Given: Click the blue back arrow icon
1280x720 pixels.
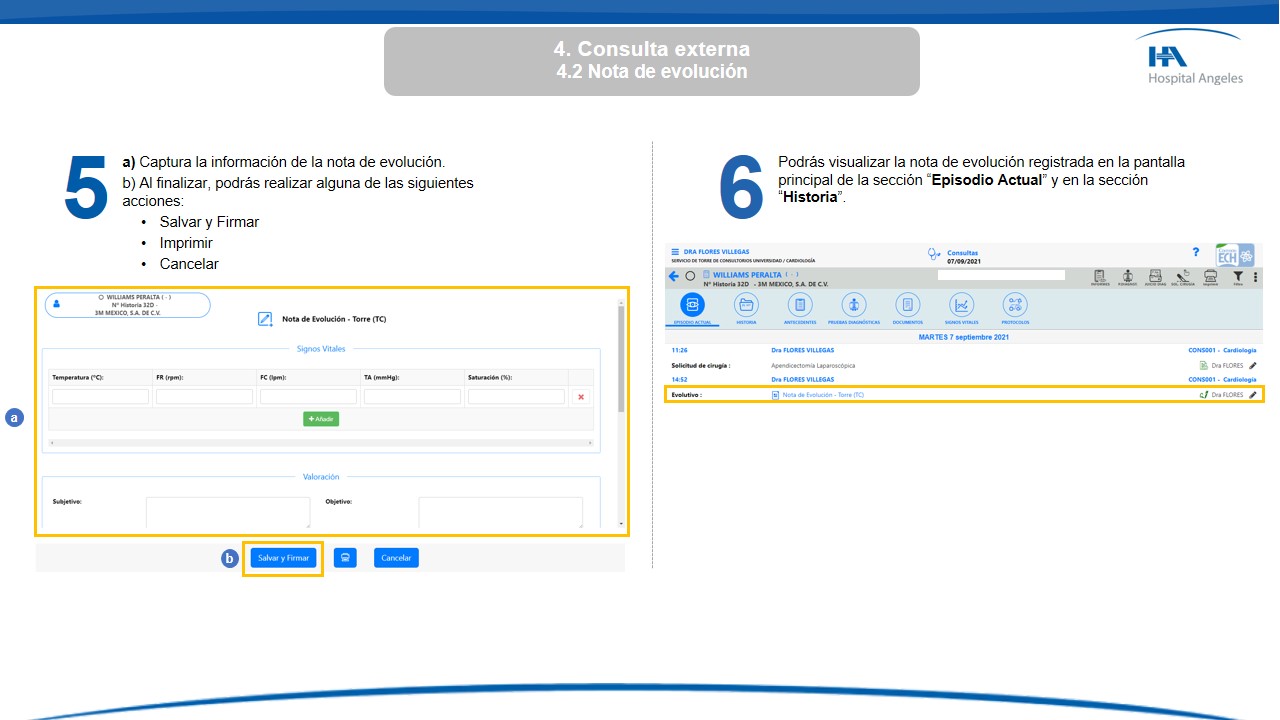Looking at the screenshot, I should point(674,276).
